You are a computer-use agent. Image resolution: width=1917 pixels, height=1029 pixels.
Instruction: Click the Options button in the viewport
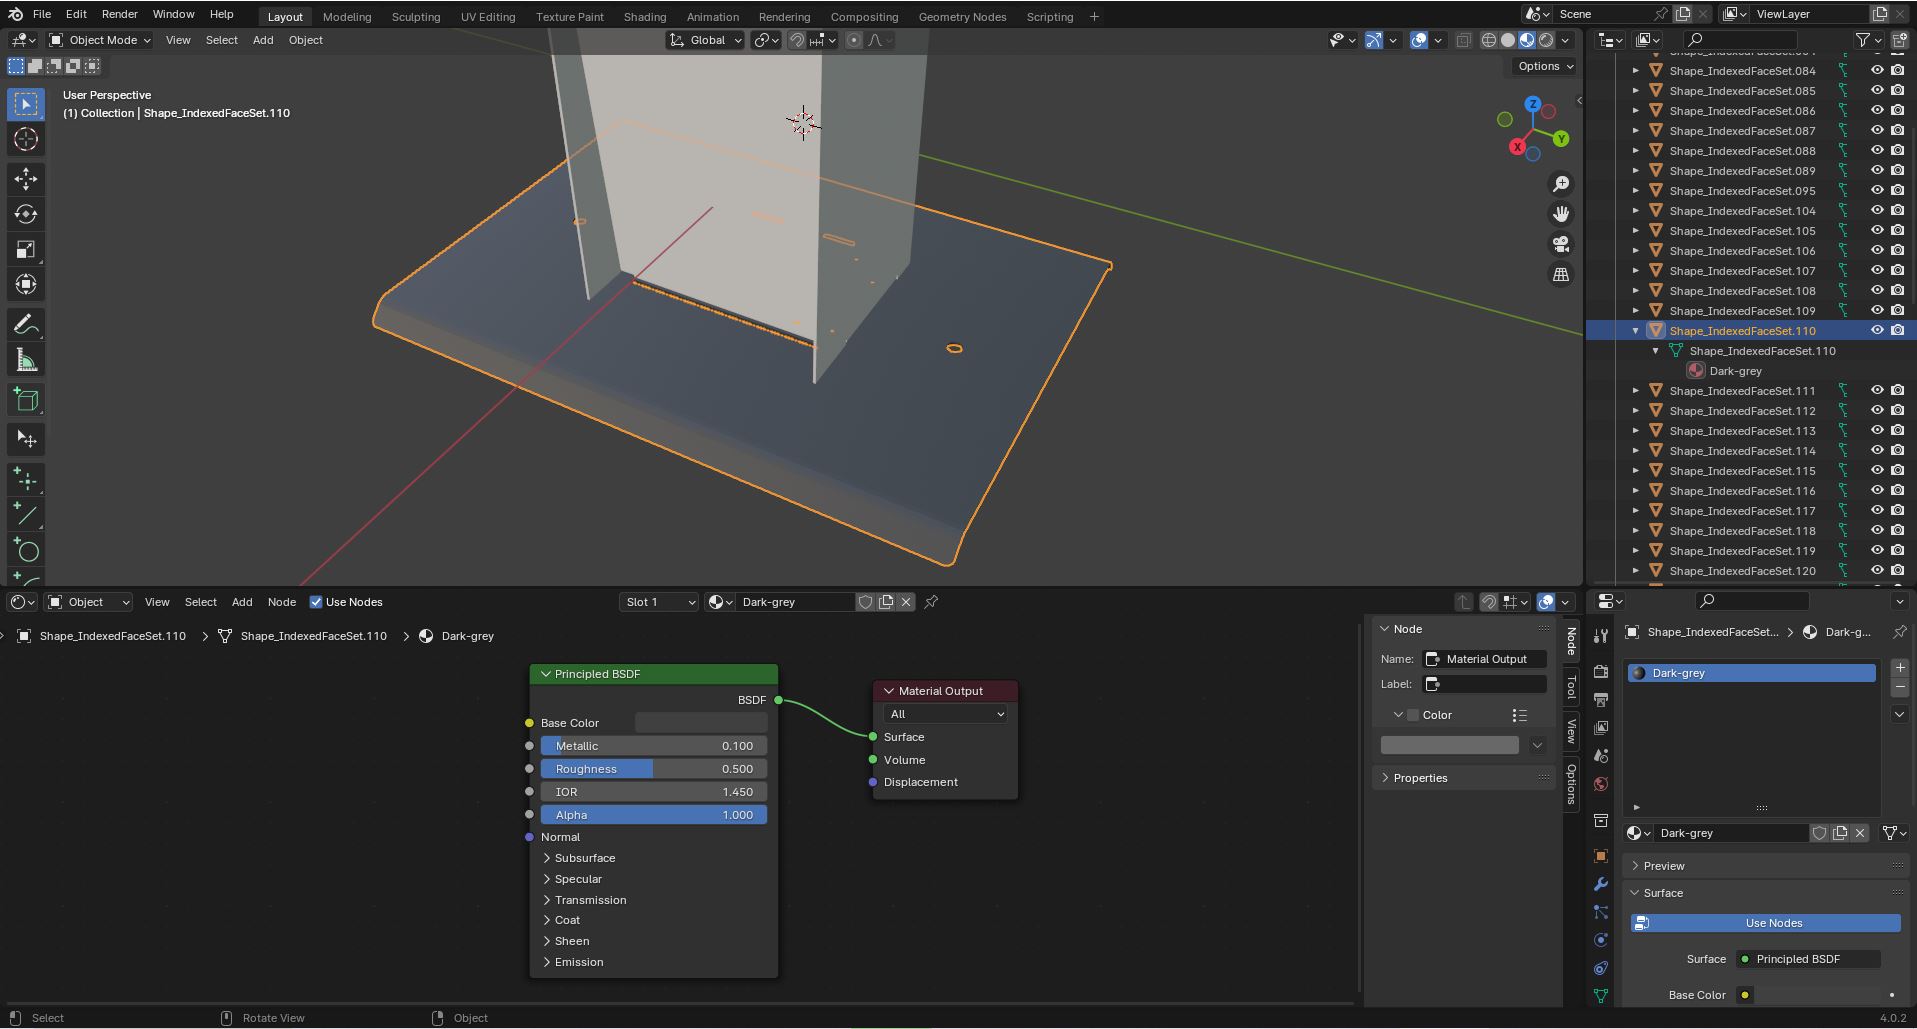[x=1541, y=66]
